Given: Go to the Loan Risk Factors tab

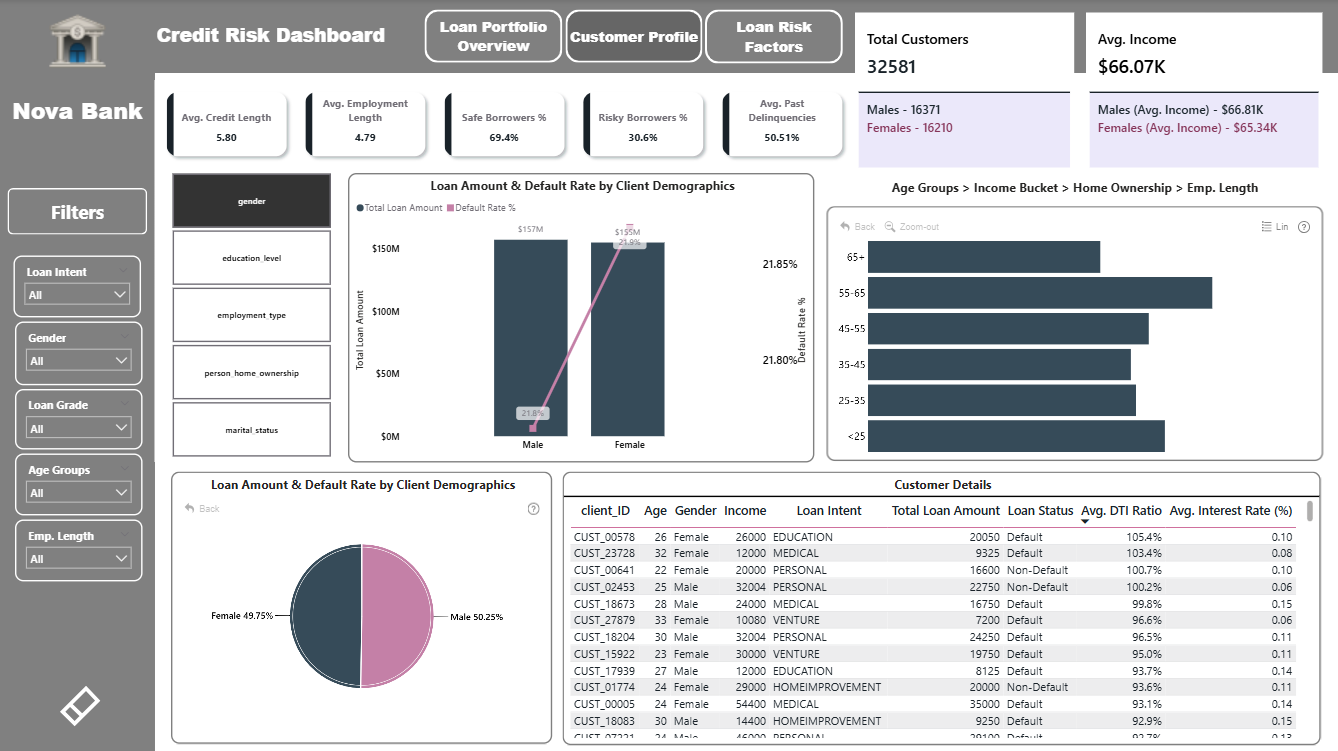Looking at the screenshot, I should click(773, 37).
